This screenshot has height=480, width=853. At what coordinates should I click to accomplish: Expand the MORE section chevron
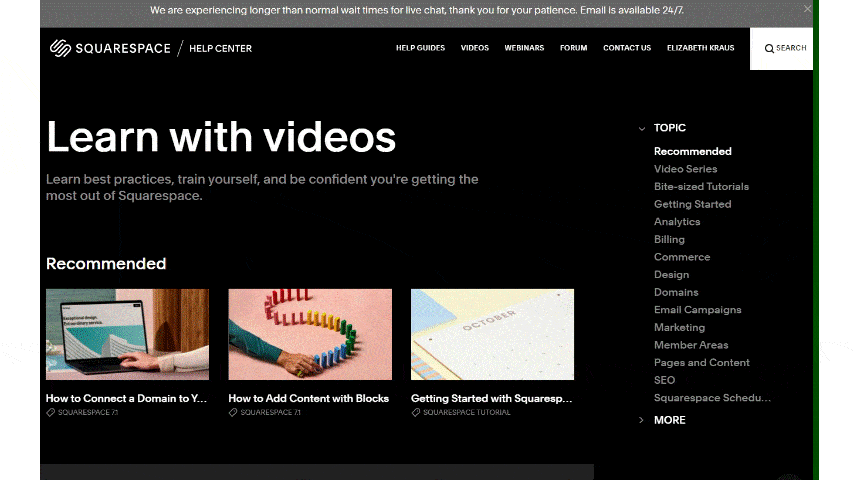pos(641,420)
